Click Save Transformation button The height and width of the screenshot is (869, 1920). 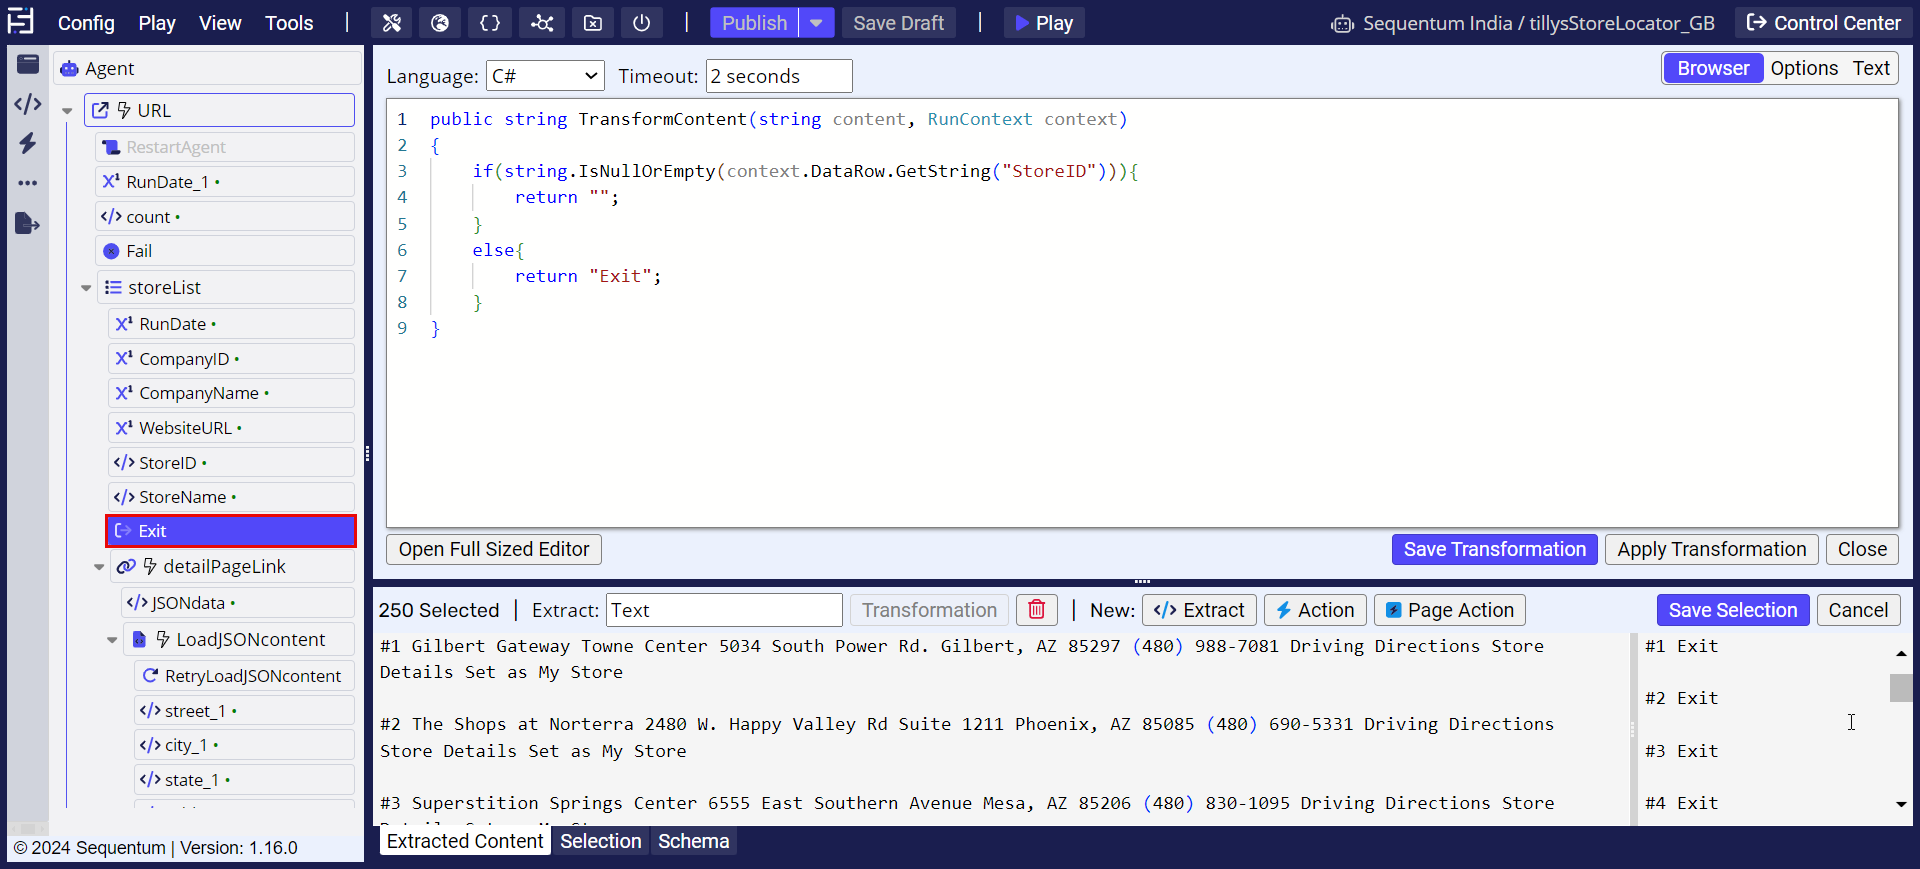(x=1494, y=549)
